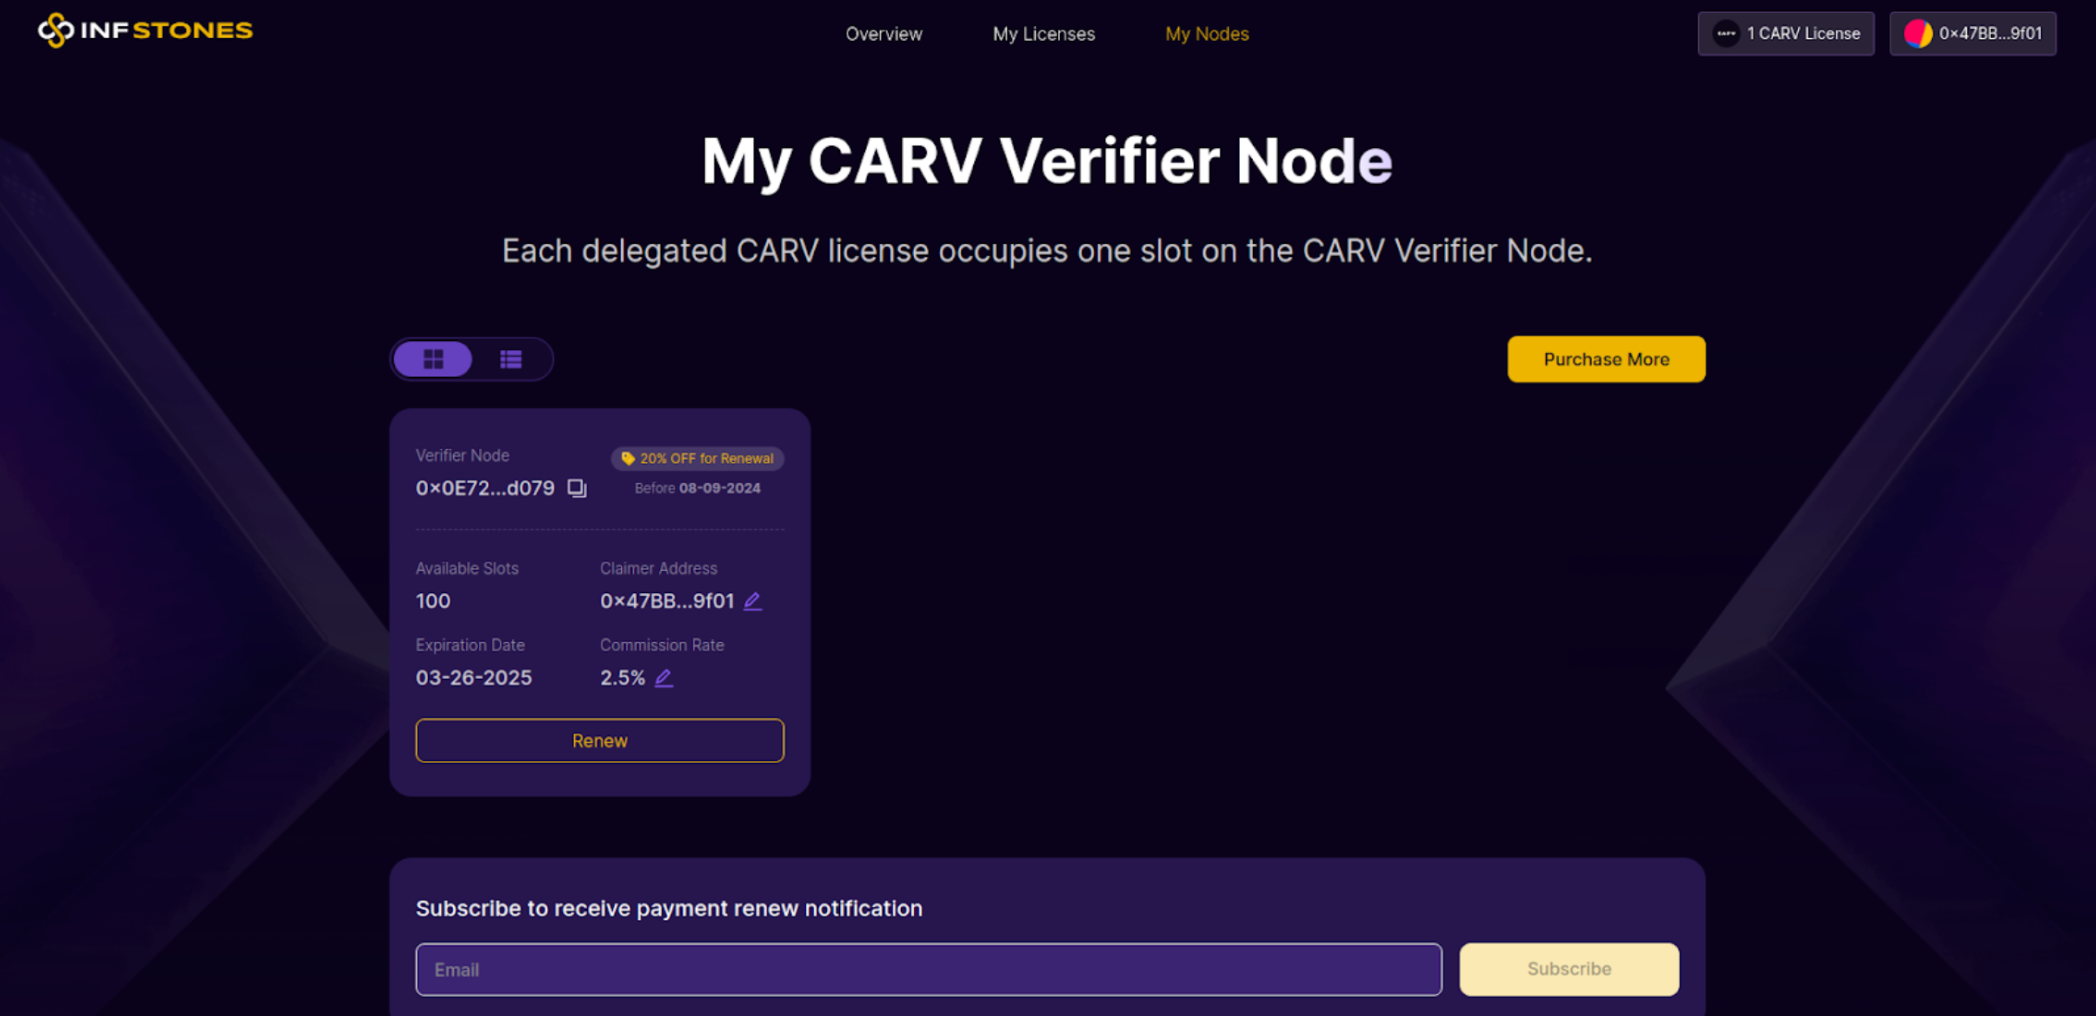This screenshot has height=1016, width=2096.
Task: Focus the Email input field
Action: (x=929, y=969)
